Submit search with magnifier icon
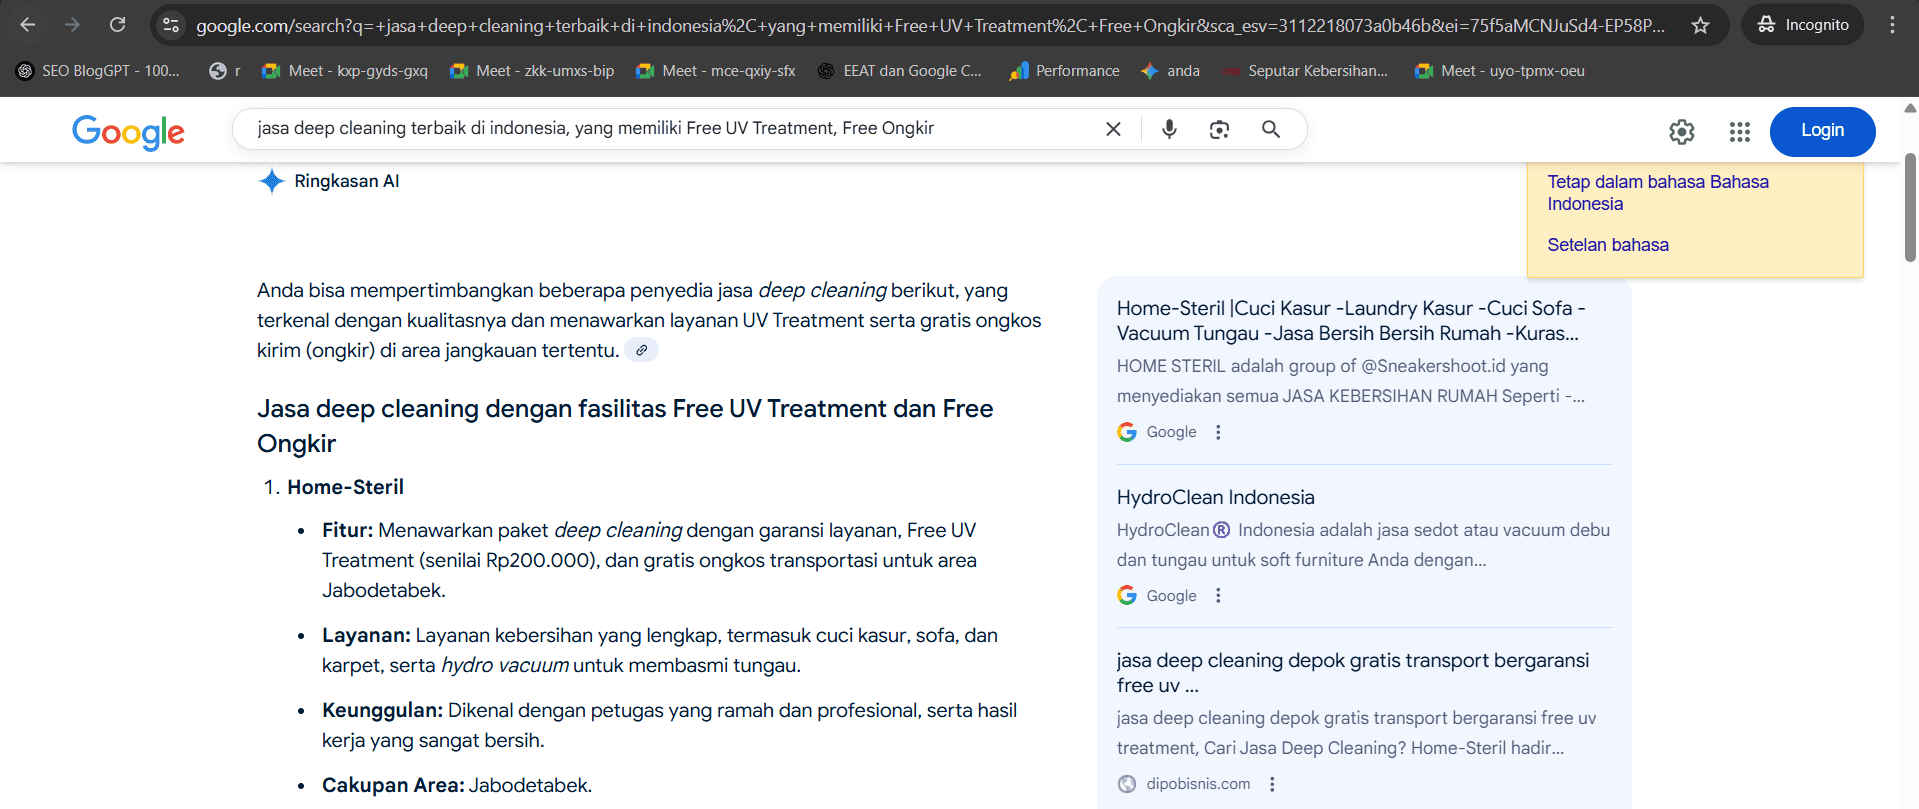 point(1271,129)
